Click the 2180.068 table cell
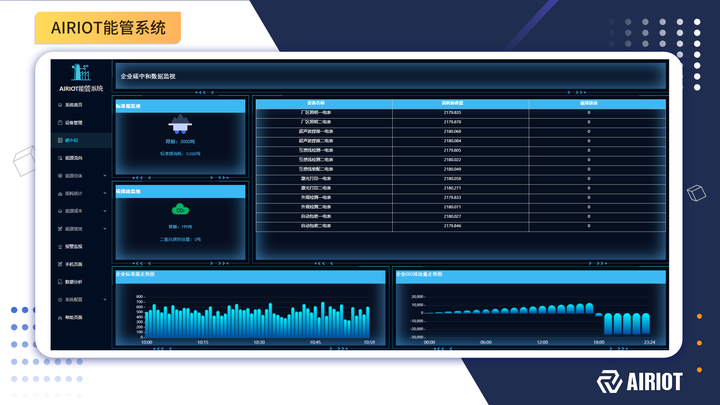This screenshot has width=720, height=405. [452, 131]
